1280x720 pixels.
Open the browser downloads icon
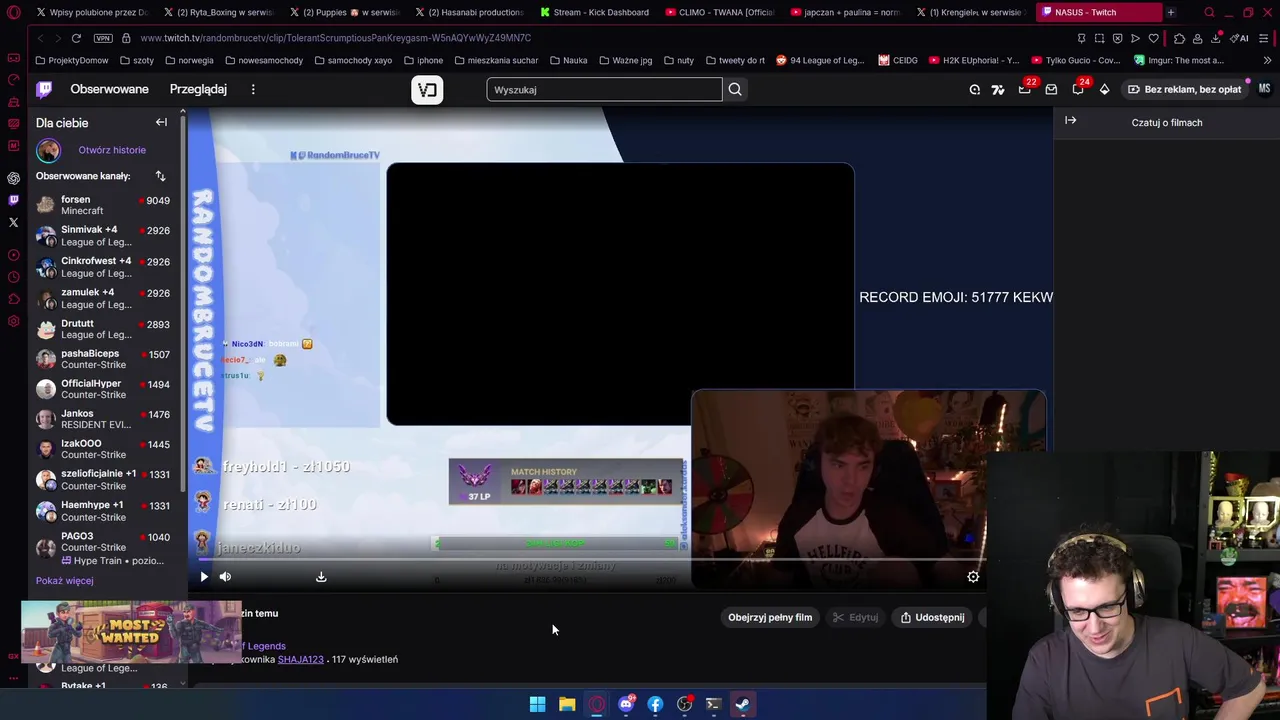coord(1215,38)
